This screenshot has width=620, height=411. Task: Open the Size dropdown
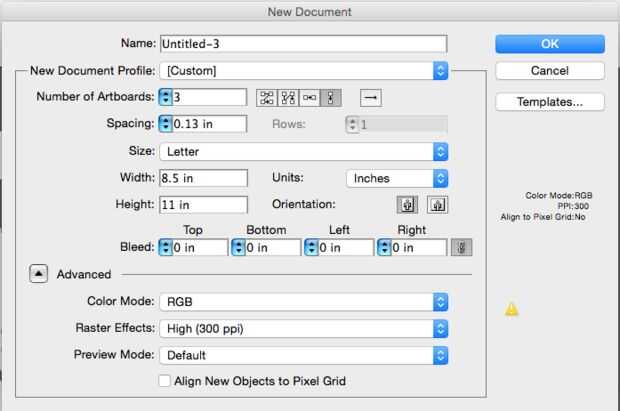[440, 152]
